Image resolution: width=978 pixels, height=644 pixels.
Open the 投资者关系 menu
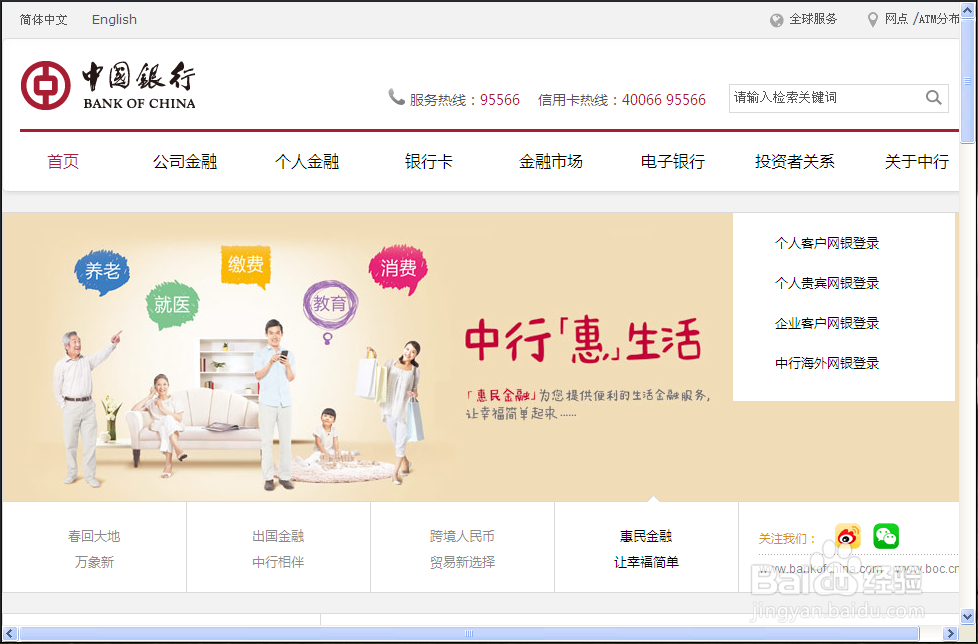(x=795, y=162)
